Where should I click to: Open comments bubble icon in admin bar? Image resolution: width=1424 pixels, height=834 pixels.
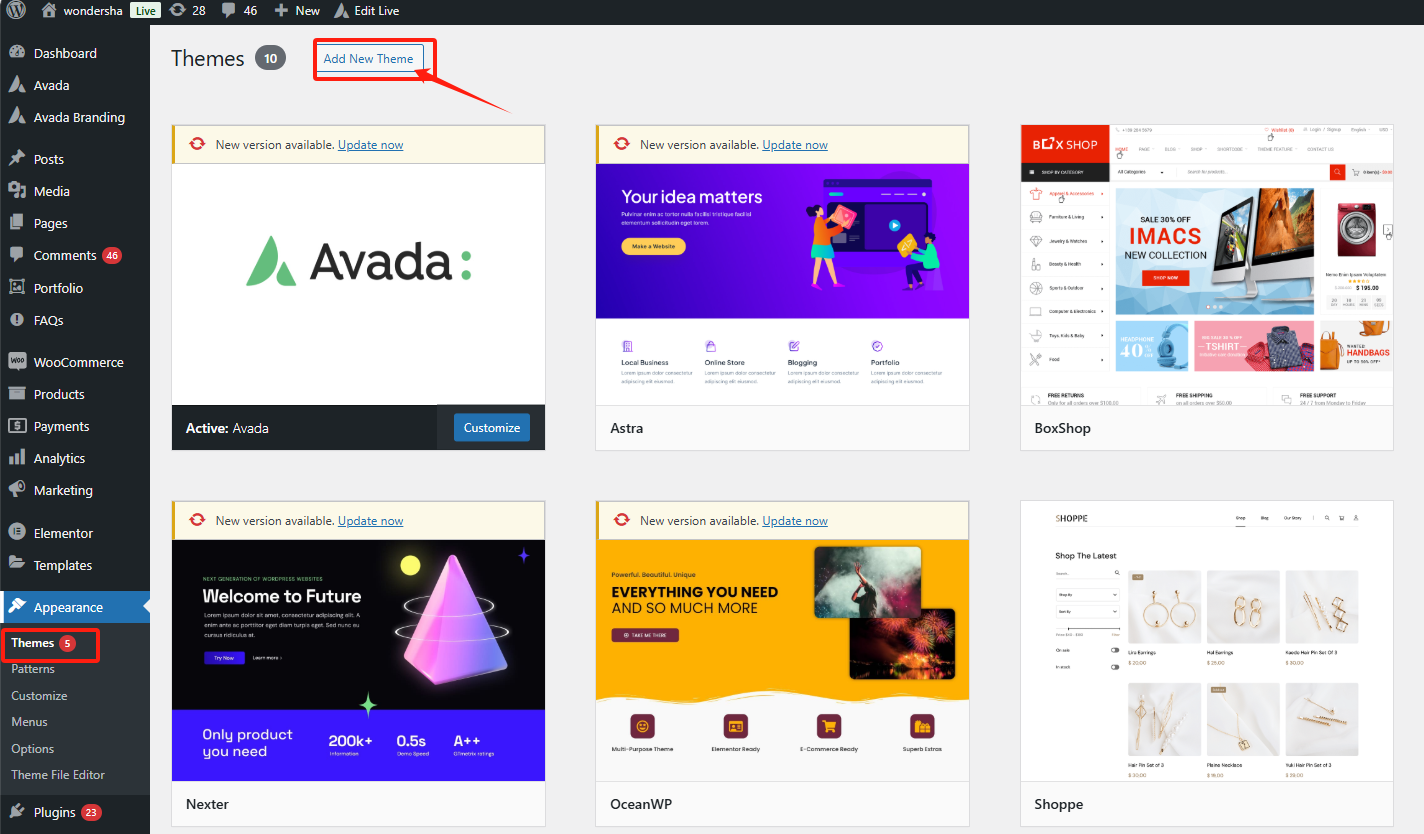(229, 11)
